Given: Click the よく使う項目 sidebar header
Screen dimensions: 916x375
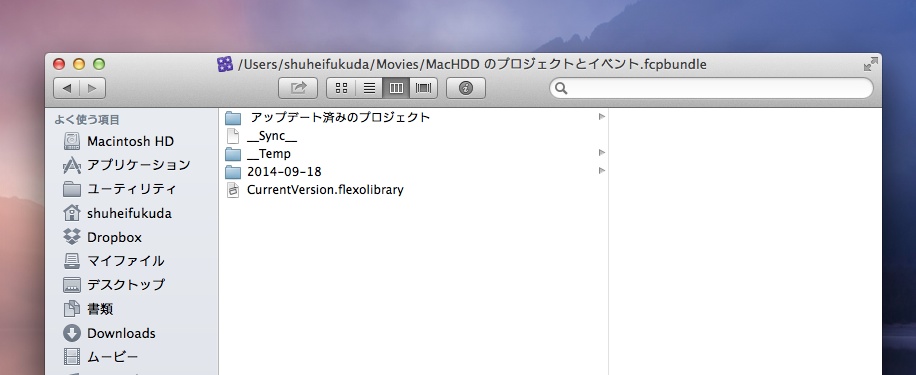Looking at the screenshot, I should point(87,120).
